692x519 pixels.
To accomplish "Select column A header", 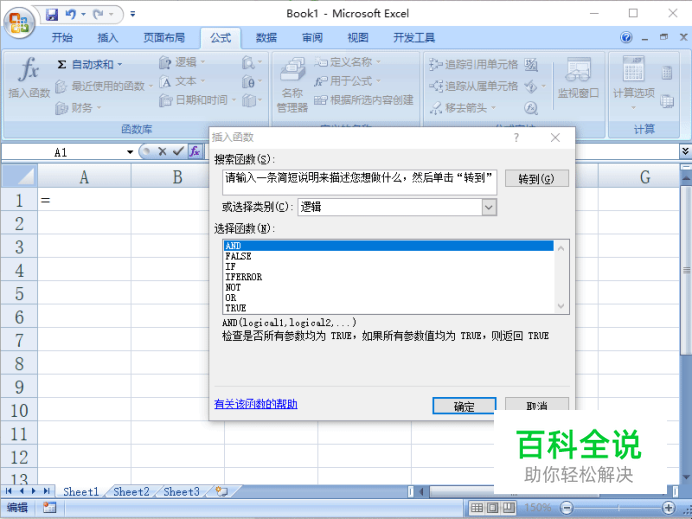I will 84,177.
